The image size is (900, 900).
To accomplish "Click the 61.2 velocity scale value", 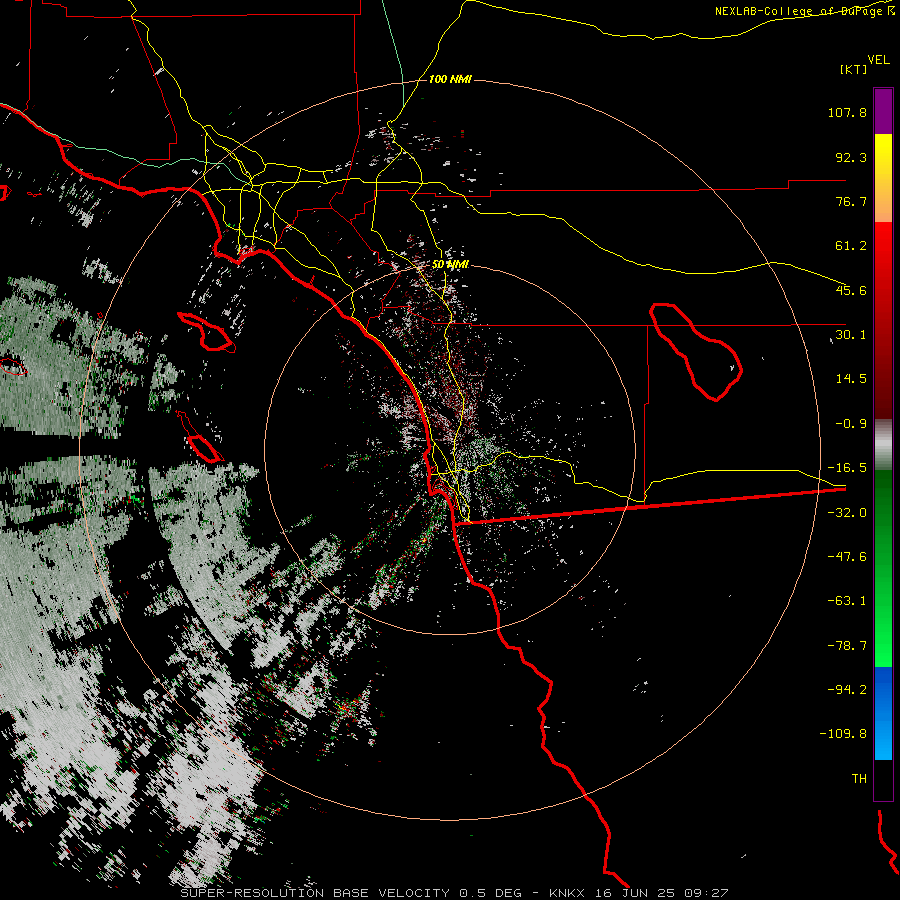I will (x=851, y=246).
